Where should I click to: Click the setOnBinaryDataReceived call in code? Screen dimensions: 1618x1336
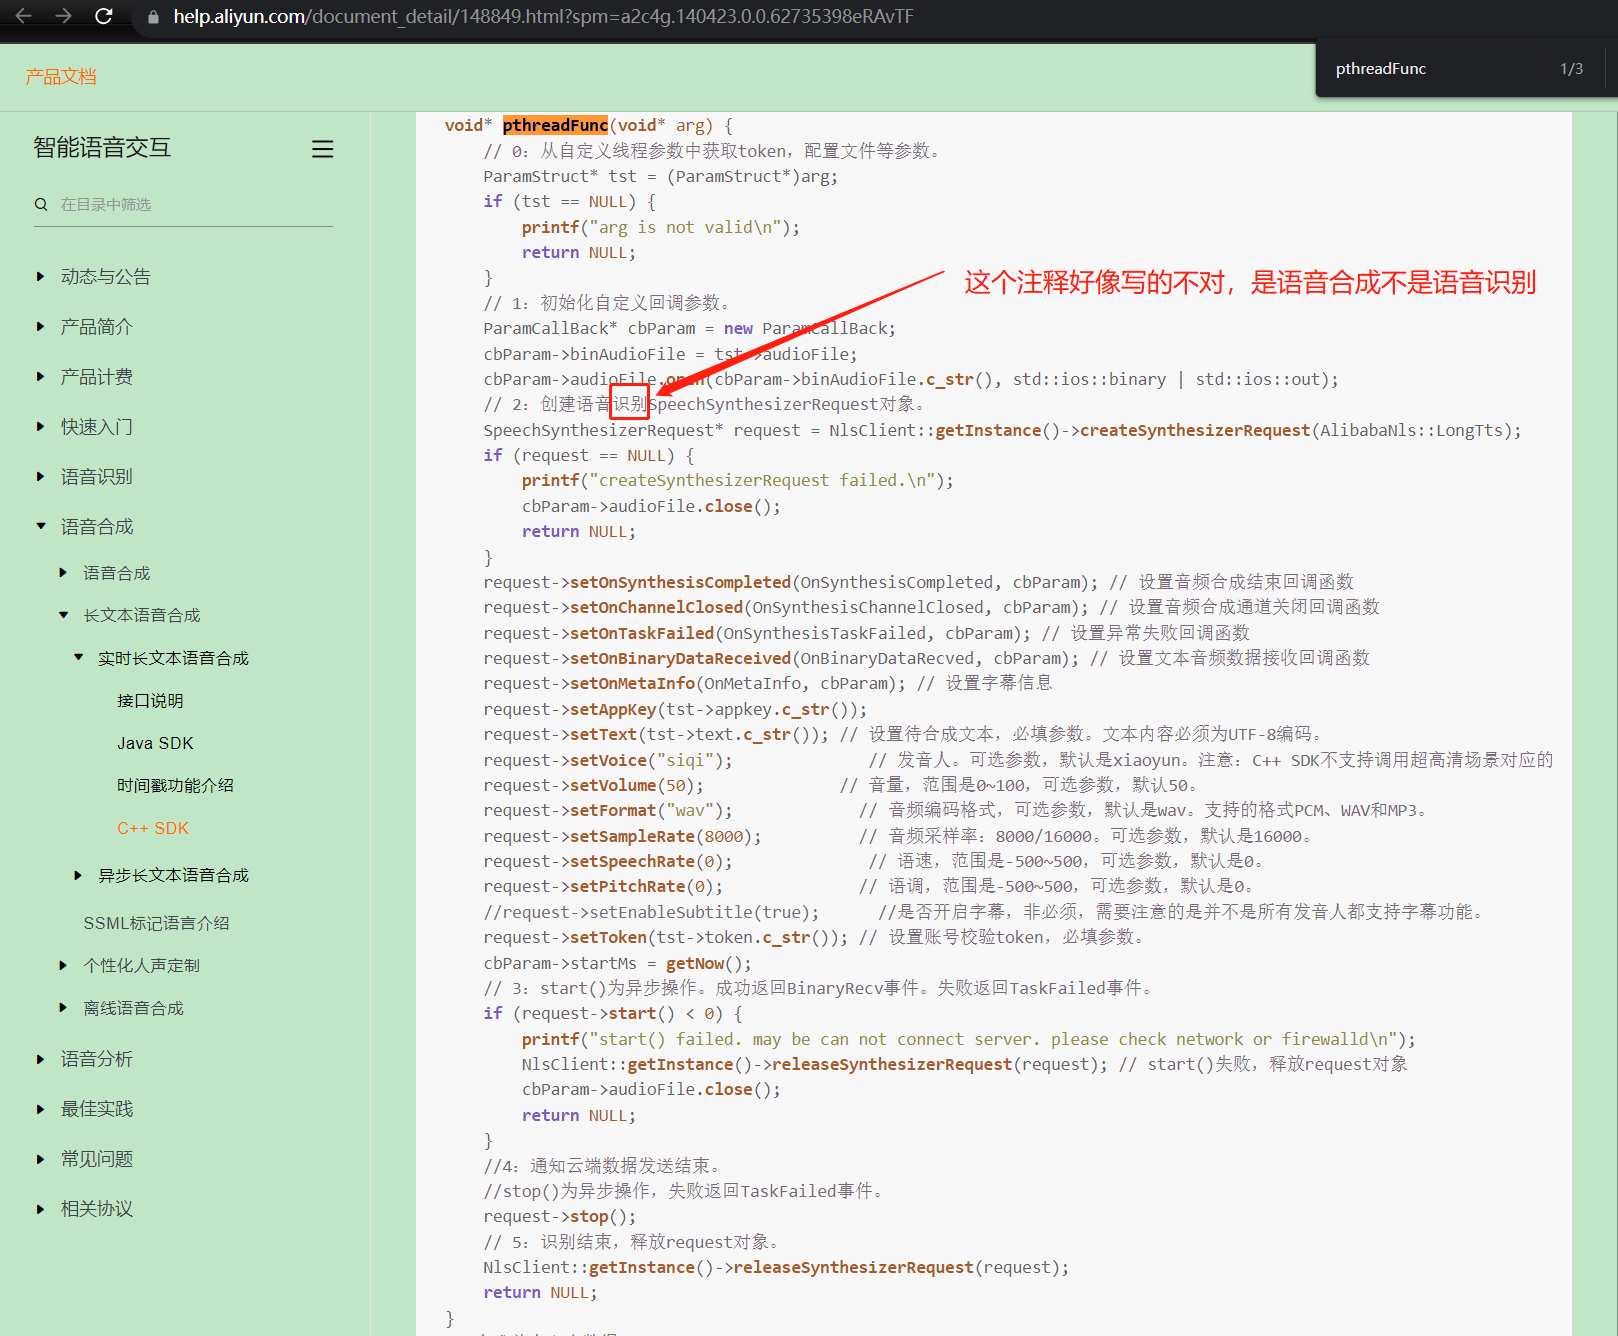coord(680,658)
